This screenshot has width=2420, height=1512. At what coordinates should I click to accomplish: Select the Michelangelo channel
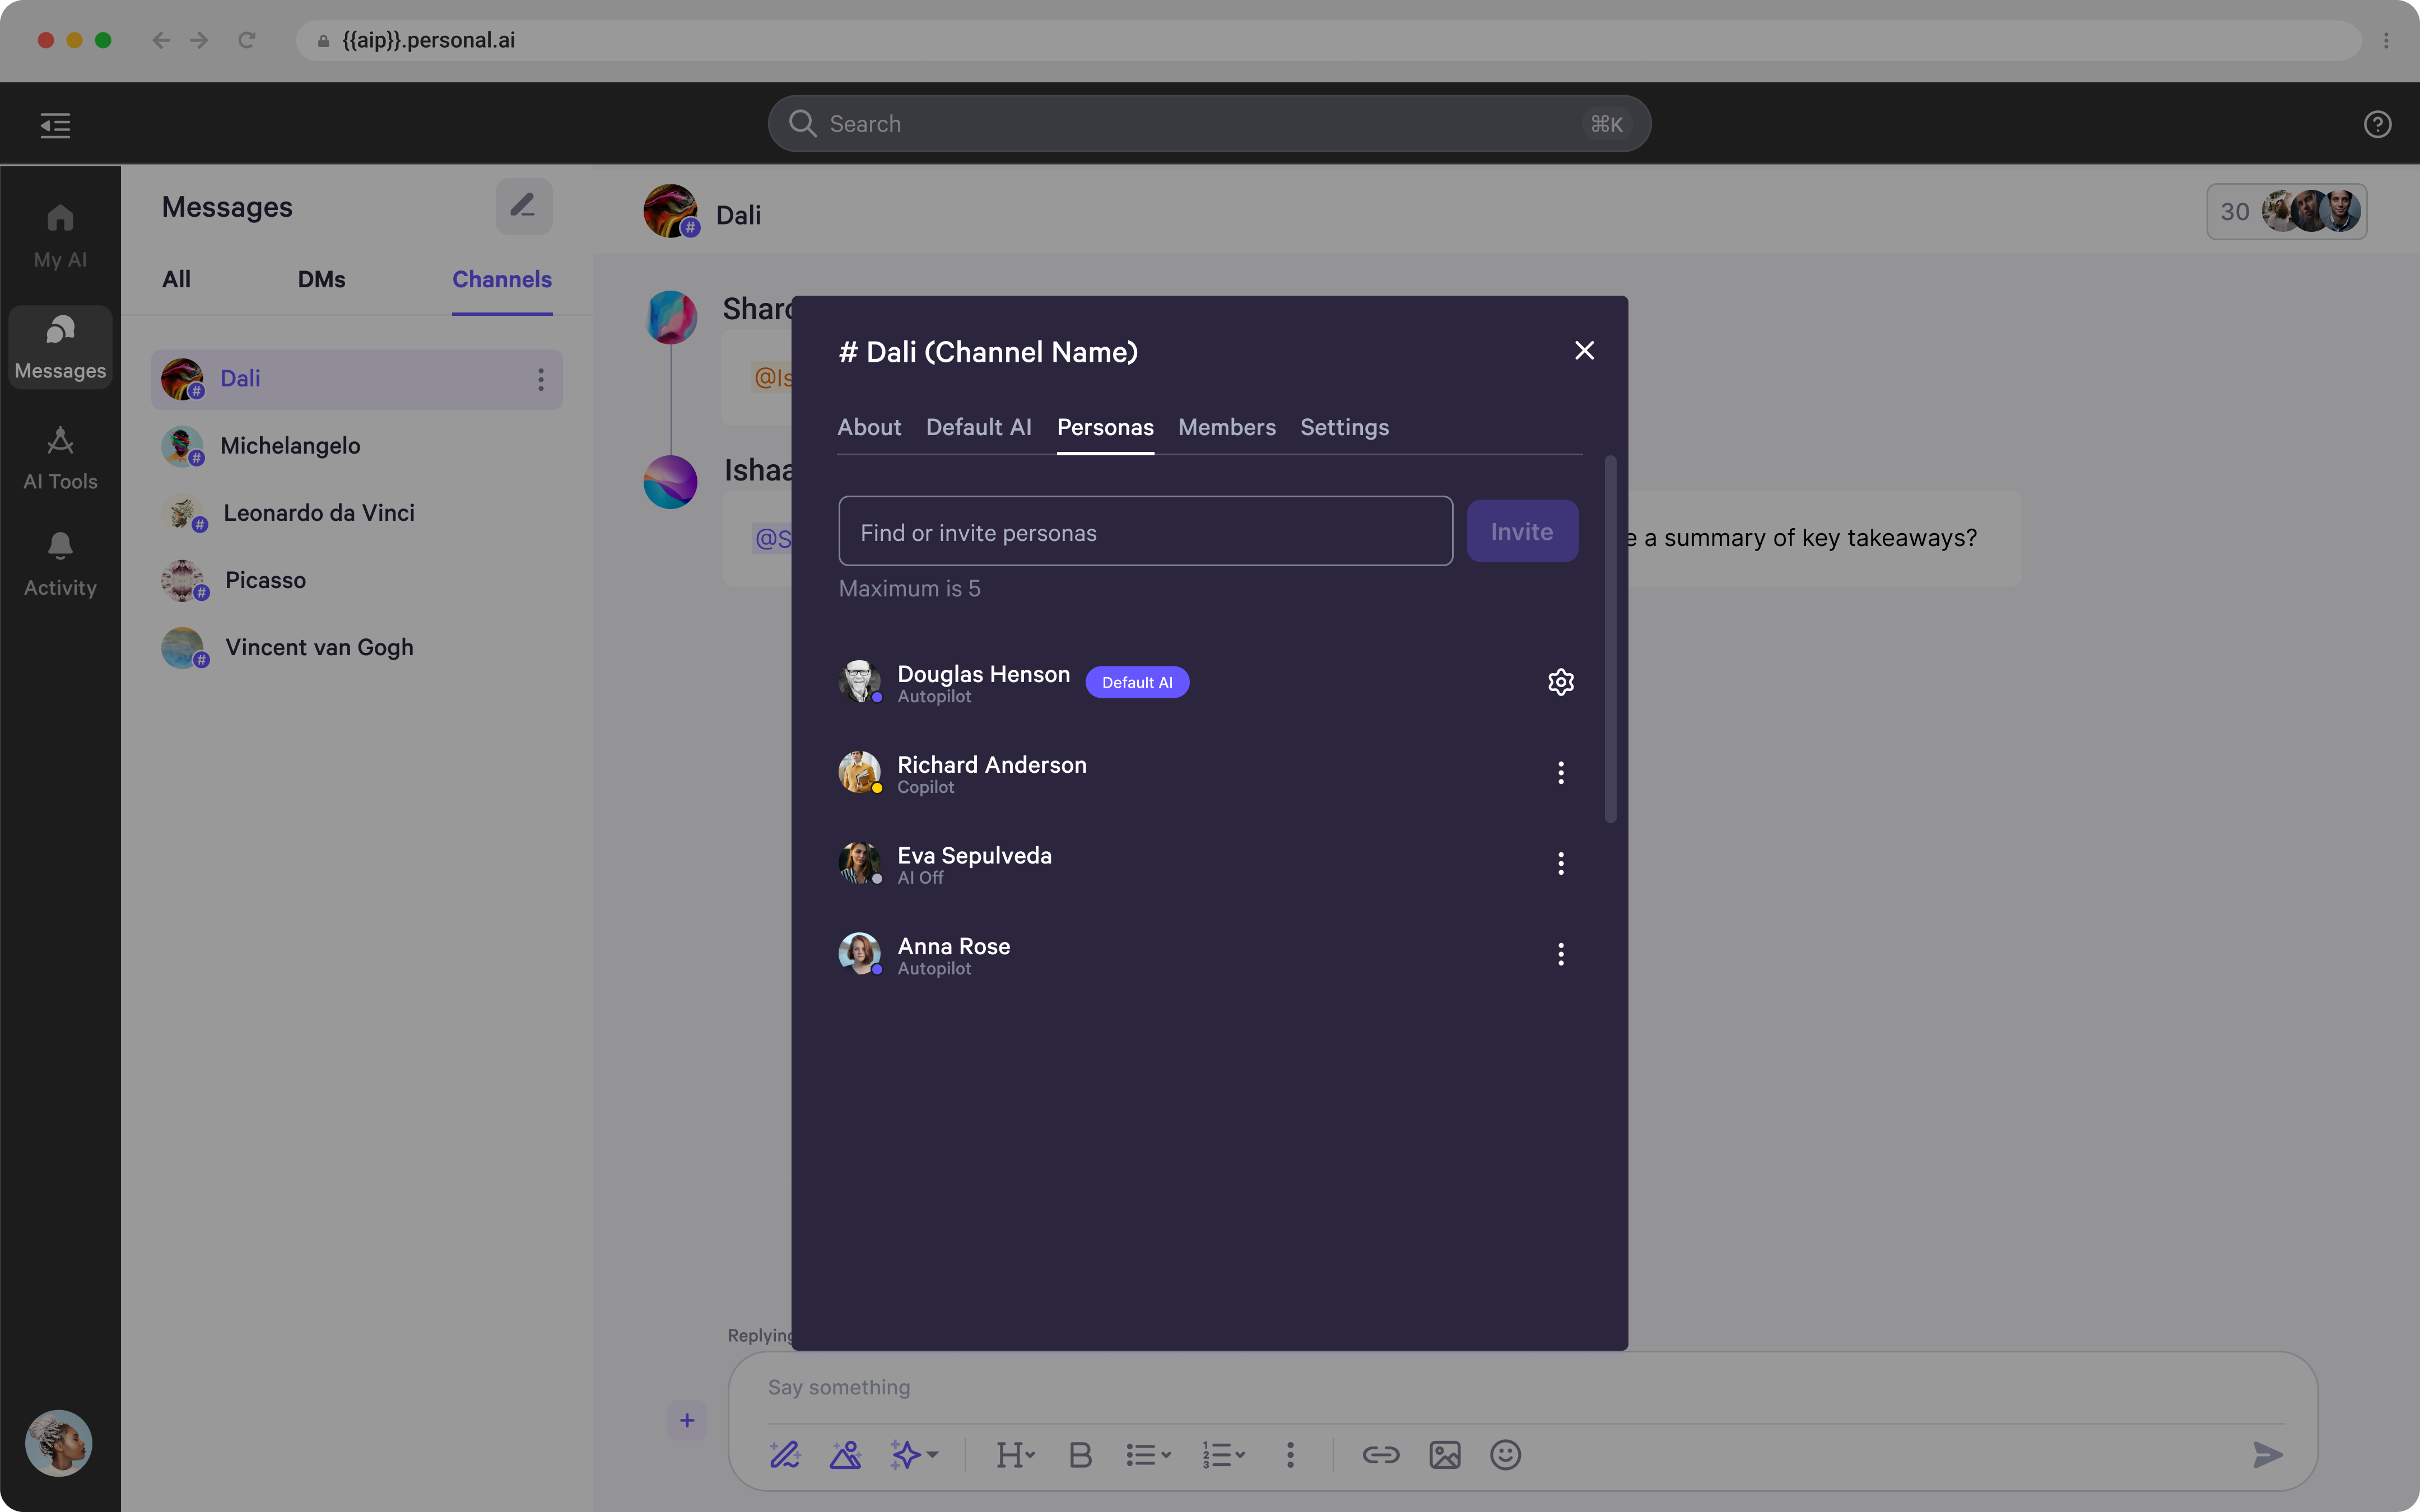point(290,446)
